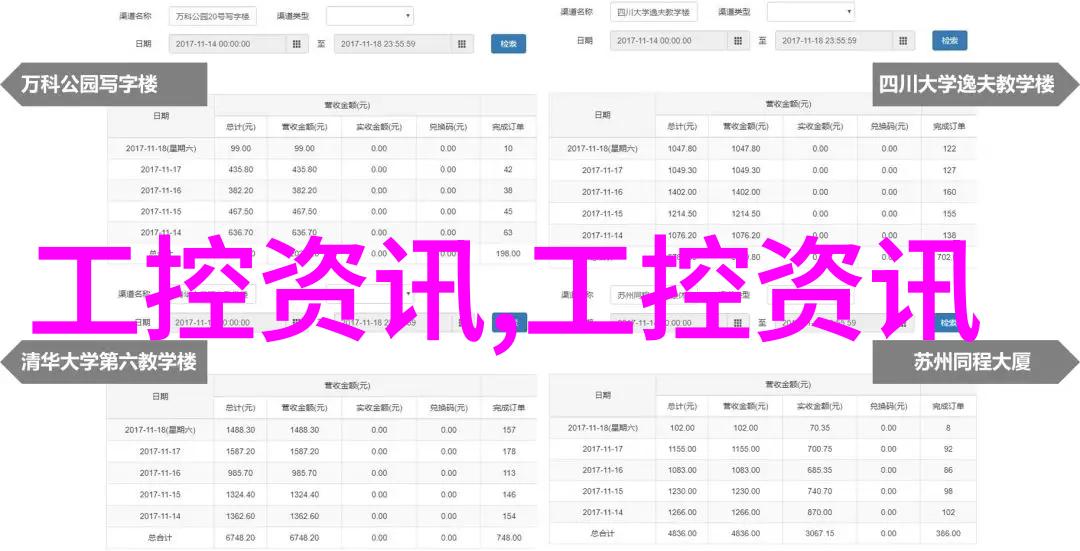Screen dimensions: 1080x551
Task: Click order count 178 in 清华大学第六教学楼 table
Action: [x=508, y=451]
